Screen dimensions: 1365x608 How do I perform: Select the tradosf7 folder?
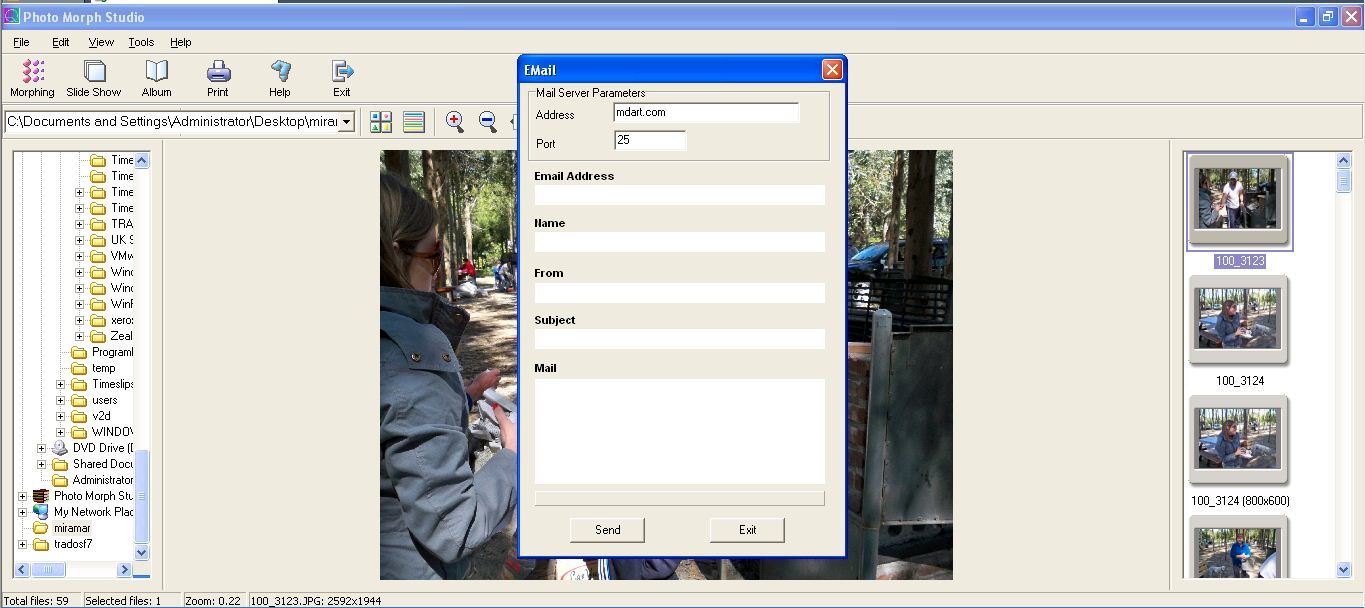click(x=73, y=544)
